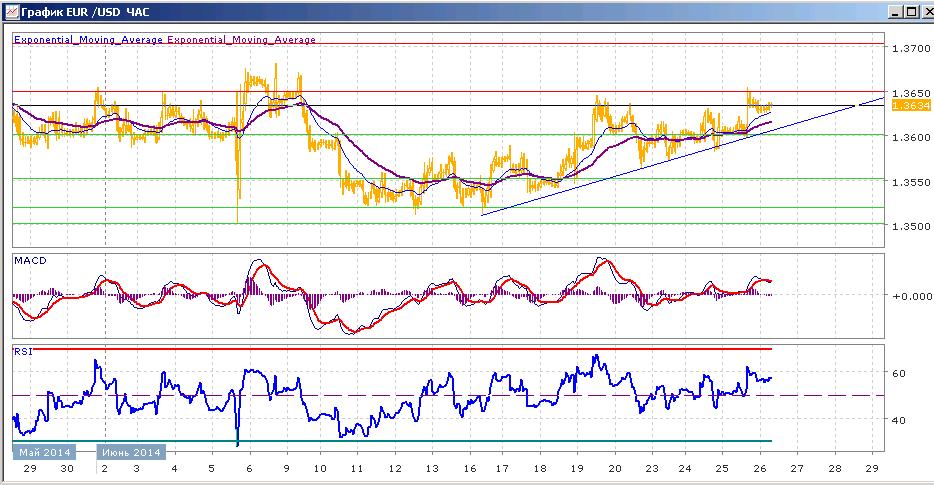The image size is (934, 485).
Task: Click the 'Май 2014' month label
Action: click(45, 452)
